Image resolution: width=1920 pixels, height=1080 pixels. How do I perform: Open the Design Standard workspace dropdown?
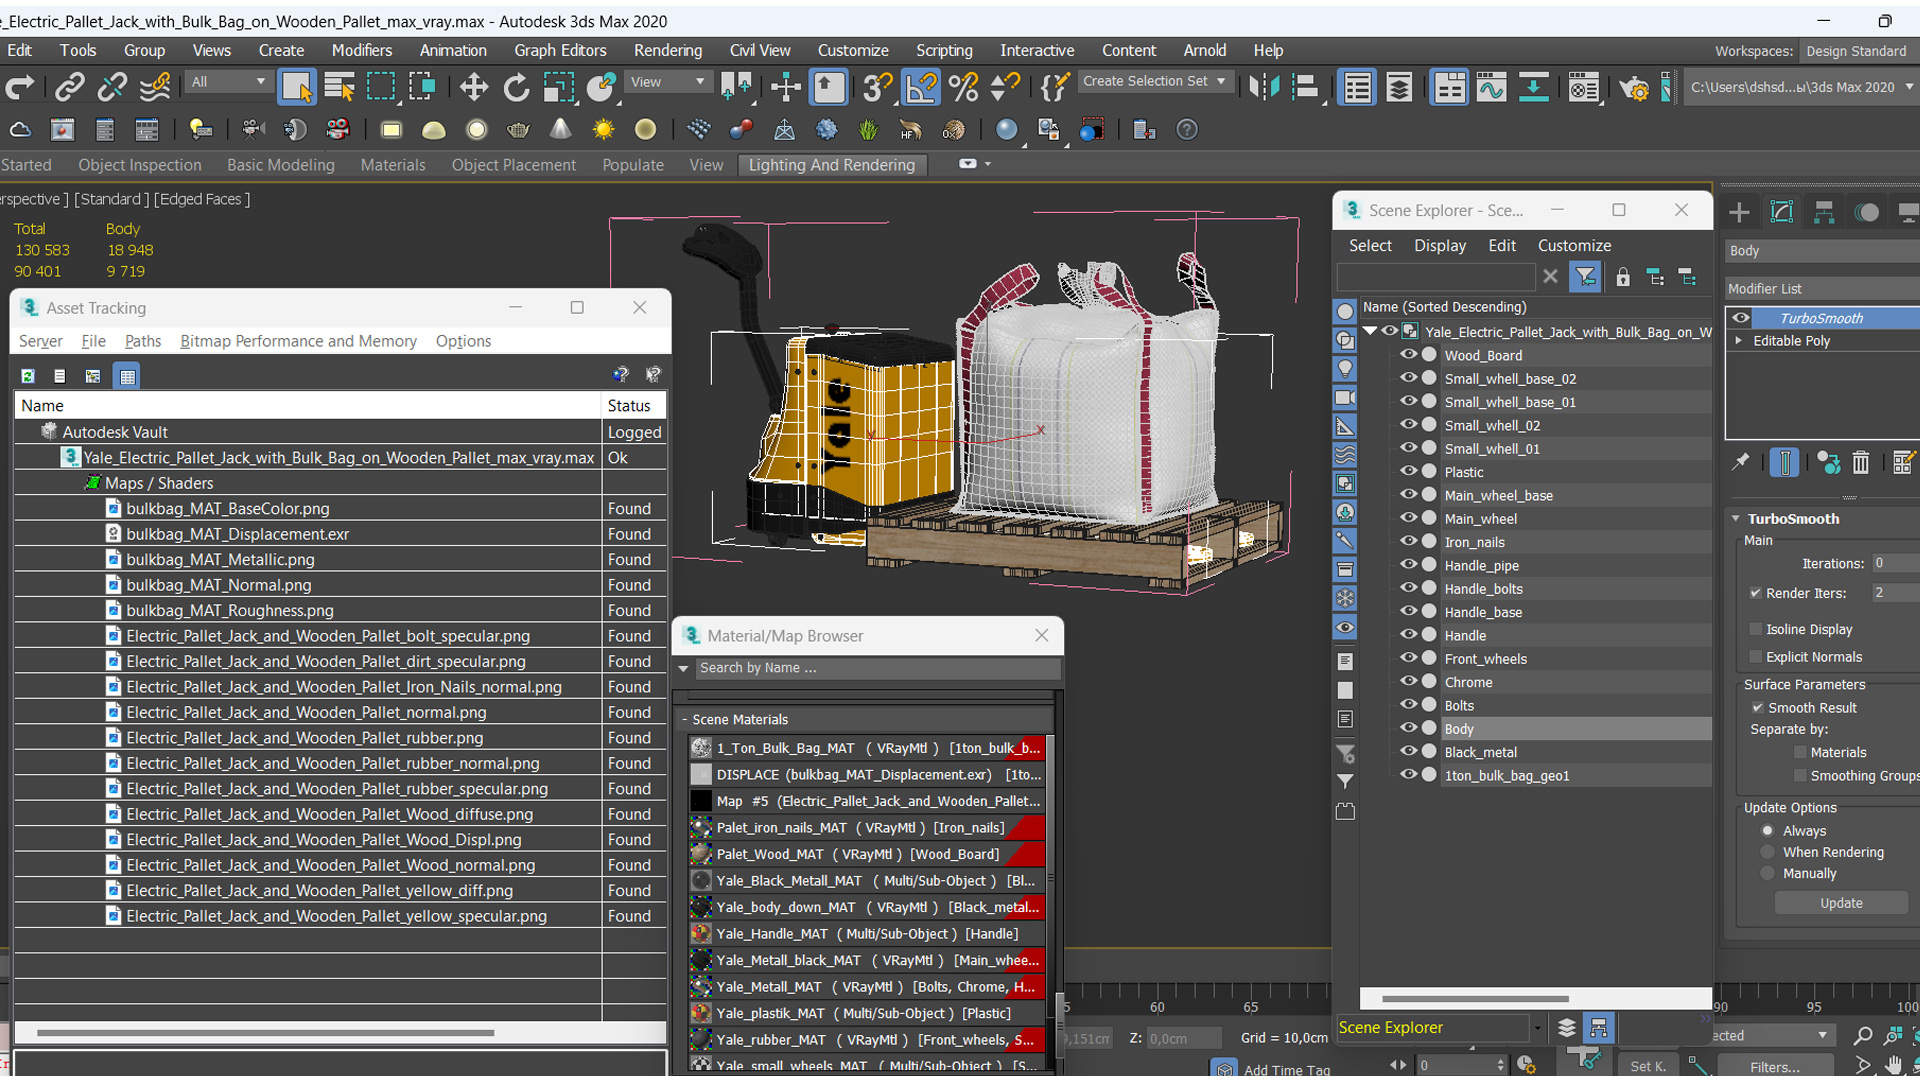point(1857,51)
